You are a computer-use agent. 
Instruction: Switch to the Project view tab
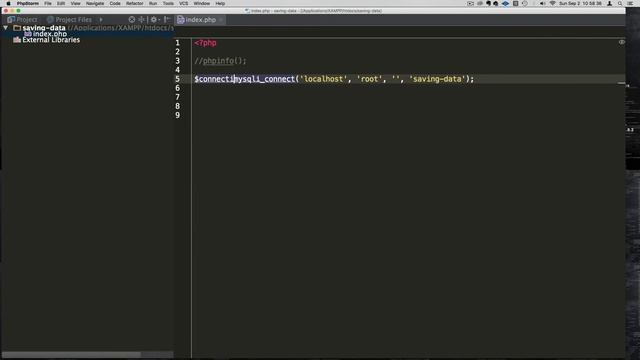point(22,19)
